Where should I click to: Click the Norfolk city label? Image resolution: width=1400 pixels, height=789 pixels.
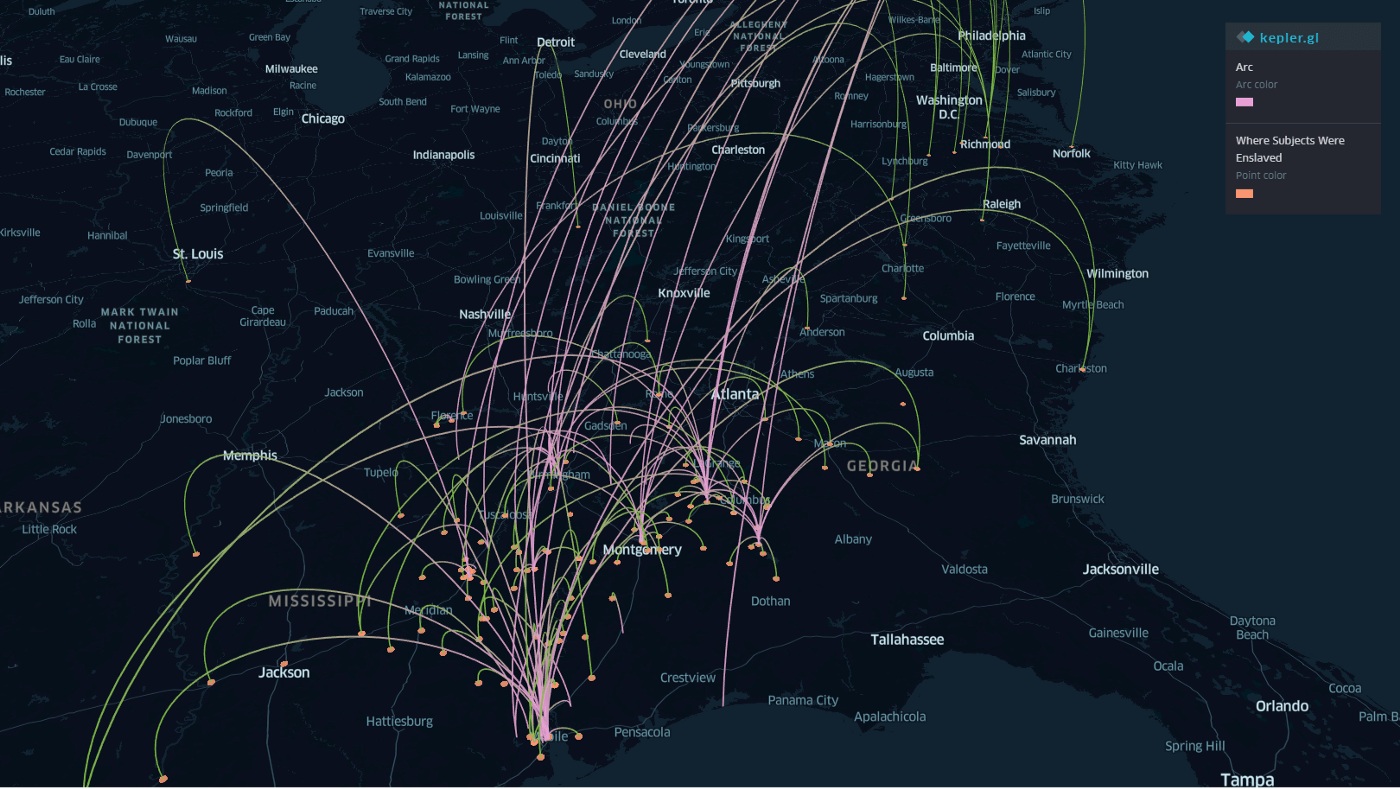point(1072,153)
